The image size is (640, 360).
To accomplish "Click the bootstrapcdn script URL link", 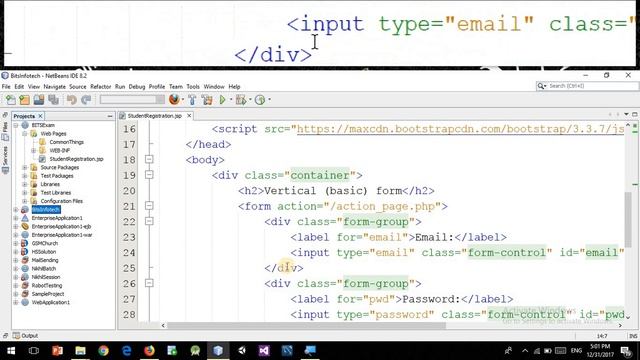I will [x=460, y=129].
